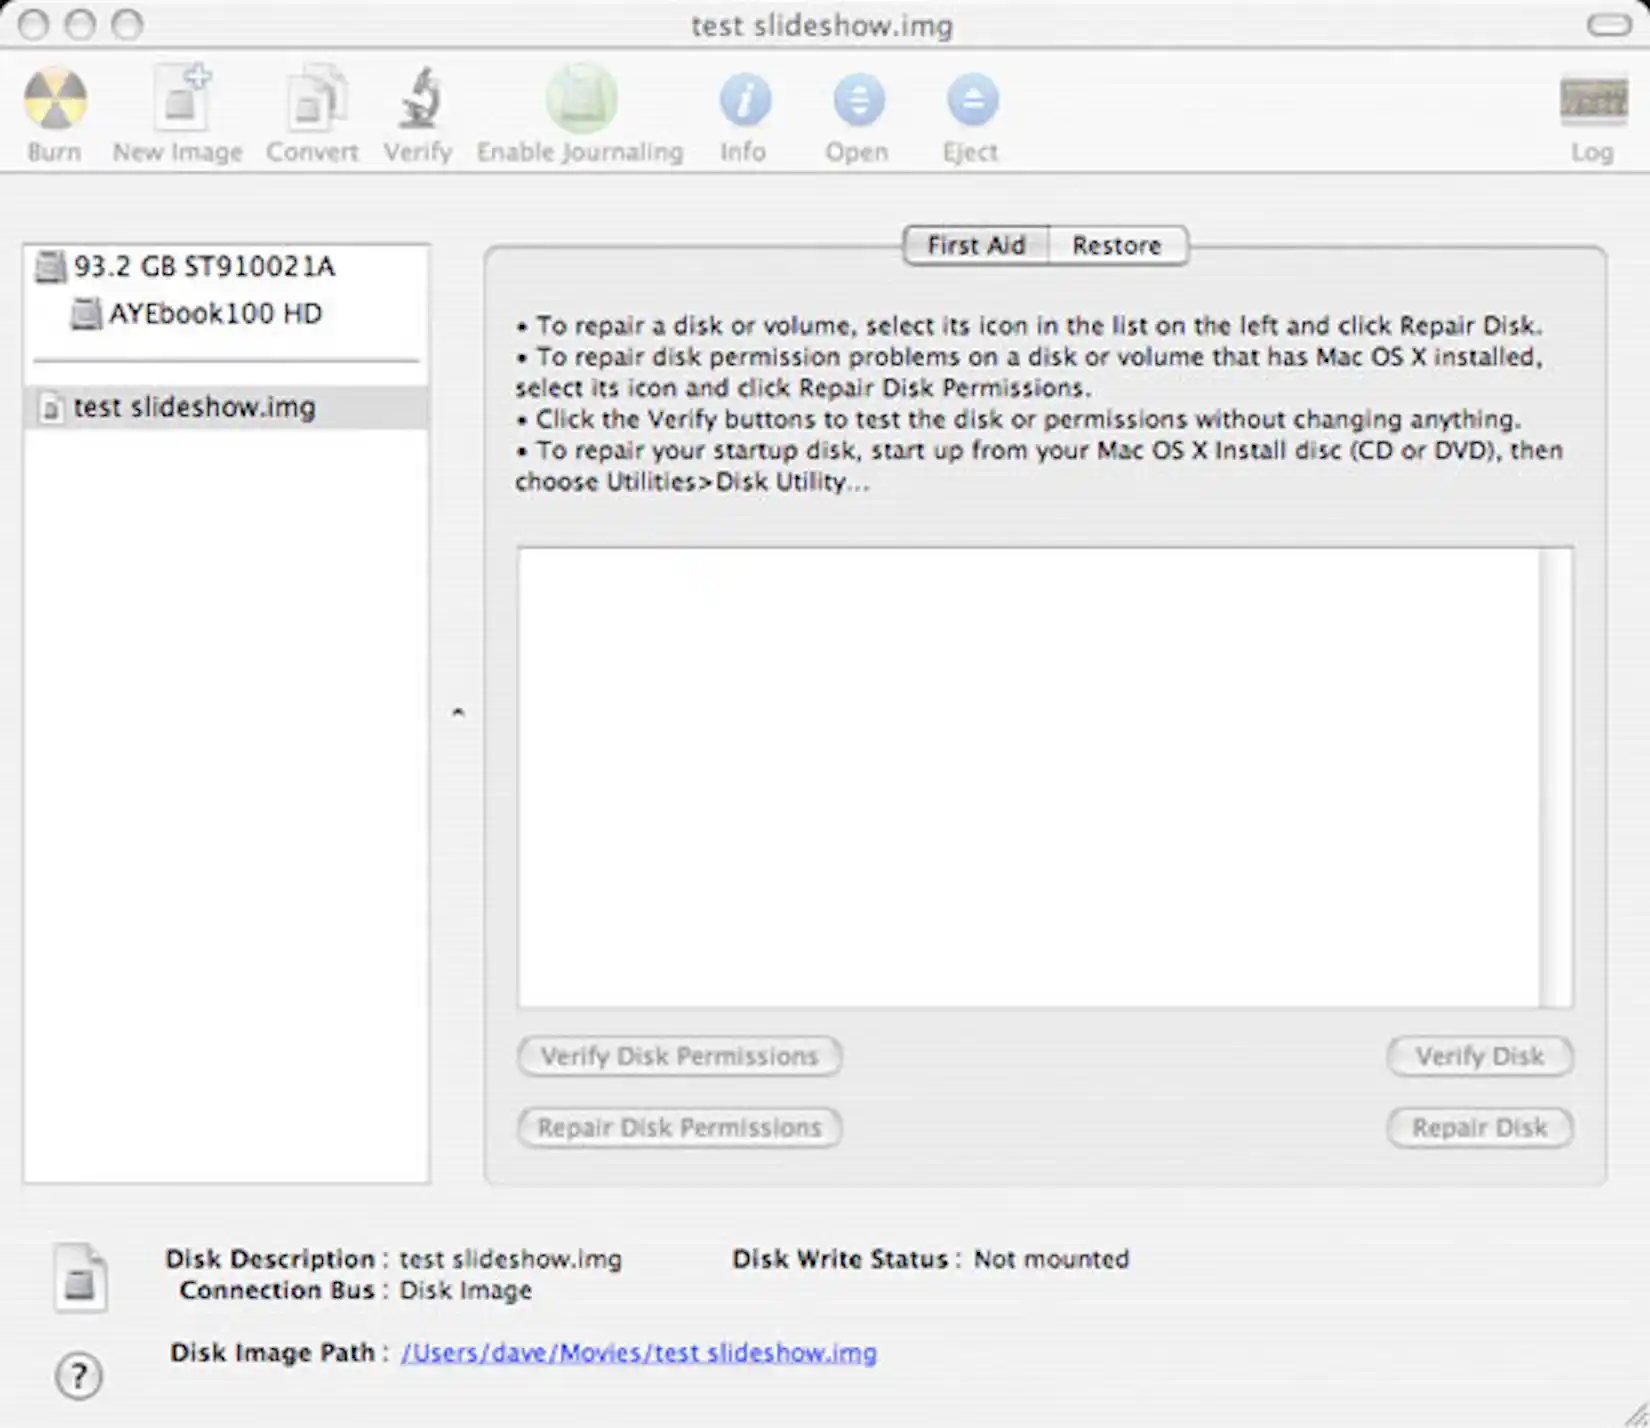Open the Log with the toolbar icon
Screen dimensions: 1650x1428
[1592, 100]
